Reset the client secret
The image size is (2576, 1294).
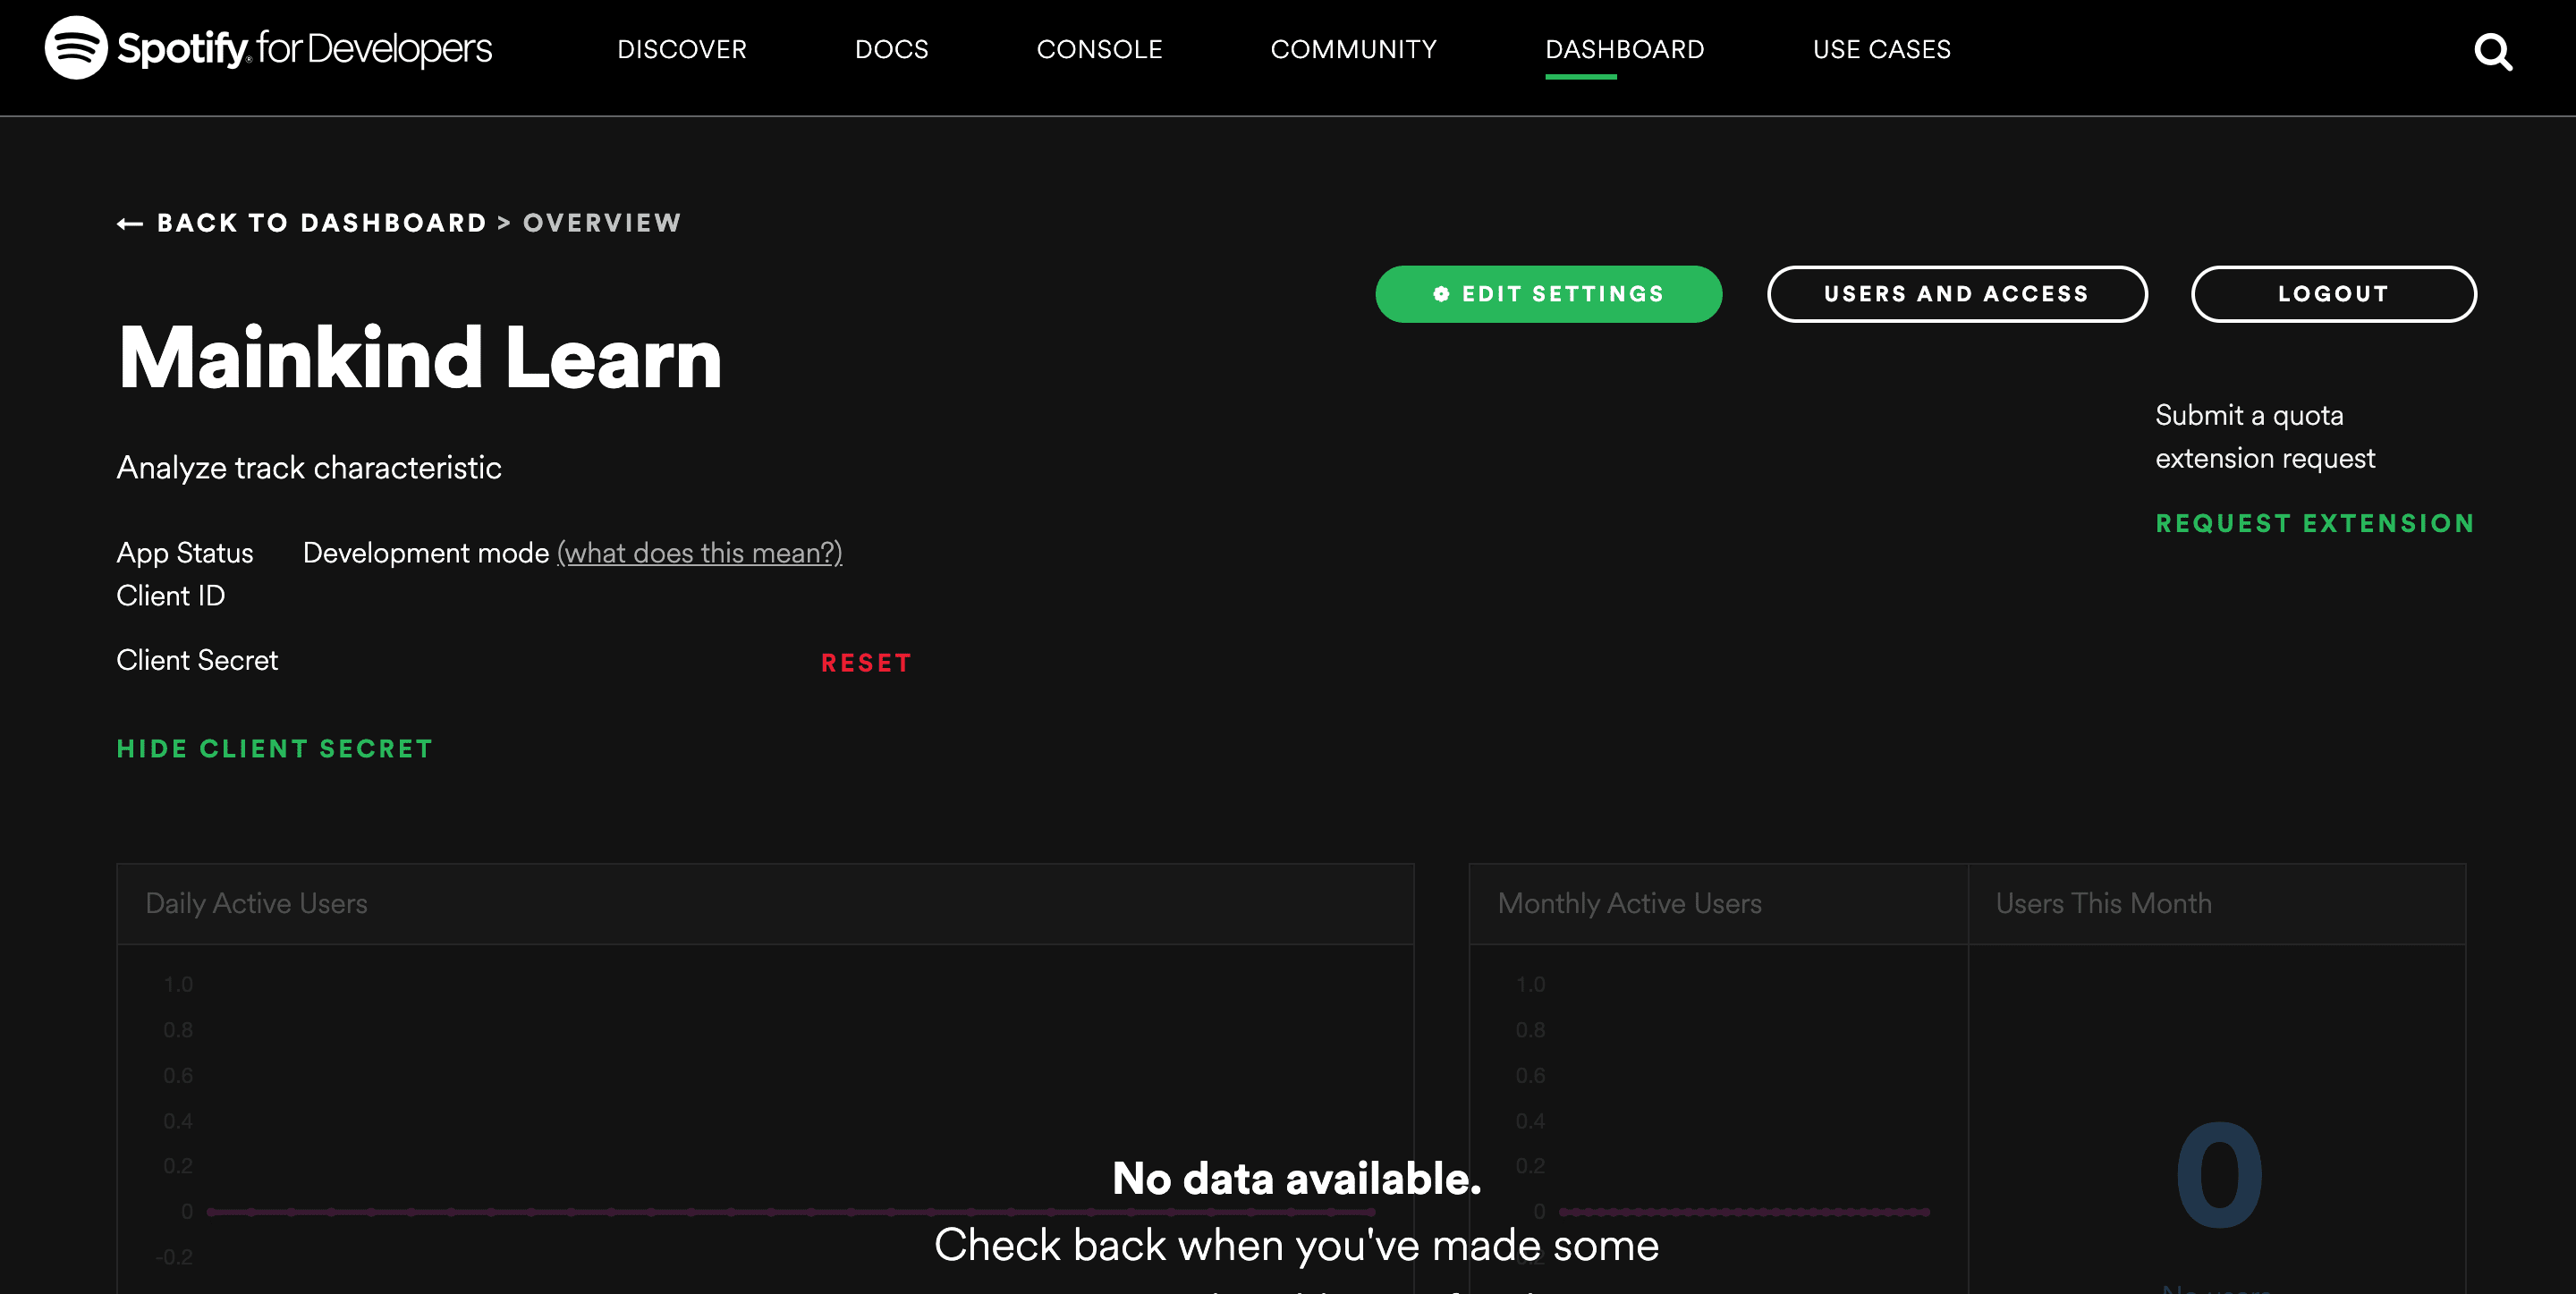(x=866, y=663)
